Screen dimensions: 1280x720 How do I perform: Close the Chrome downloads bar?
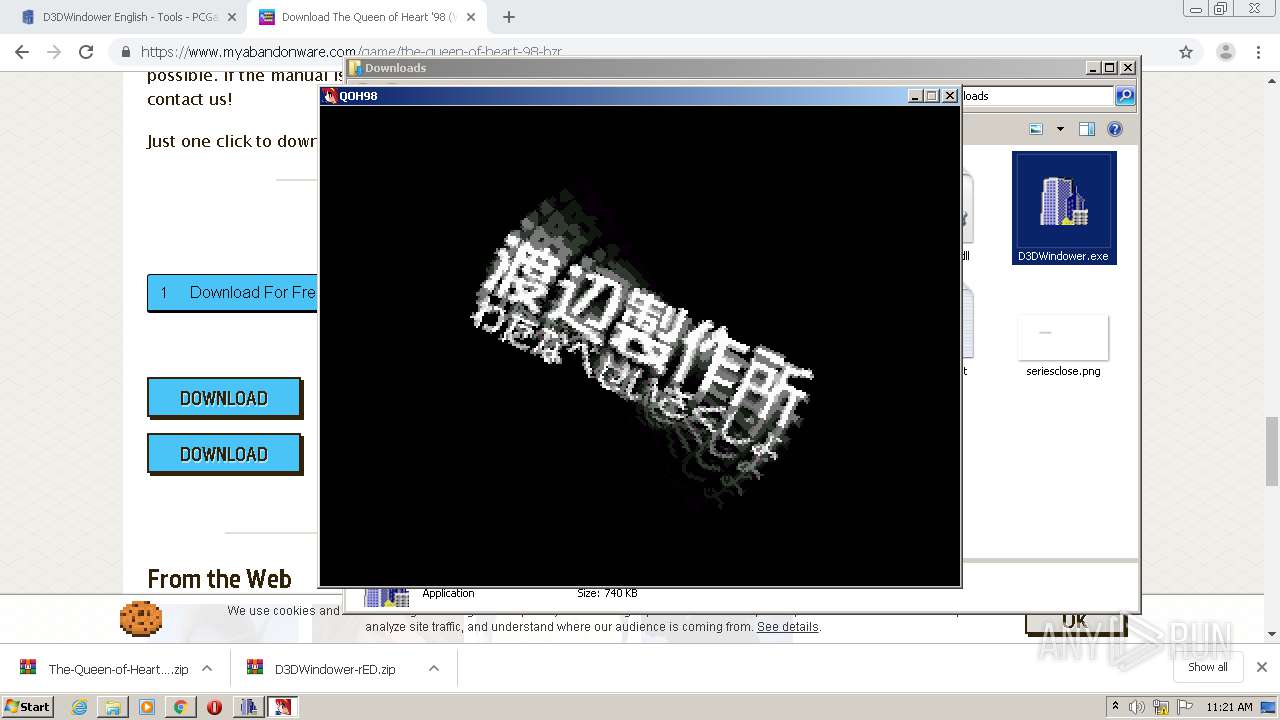pos(1262,667)
